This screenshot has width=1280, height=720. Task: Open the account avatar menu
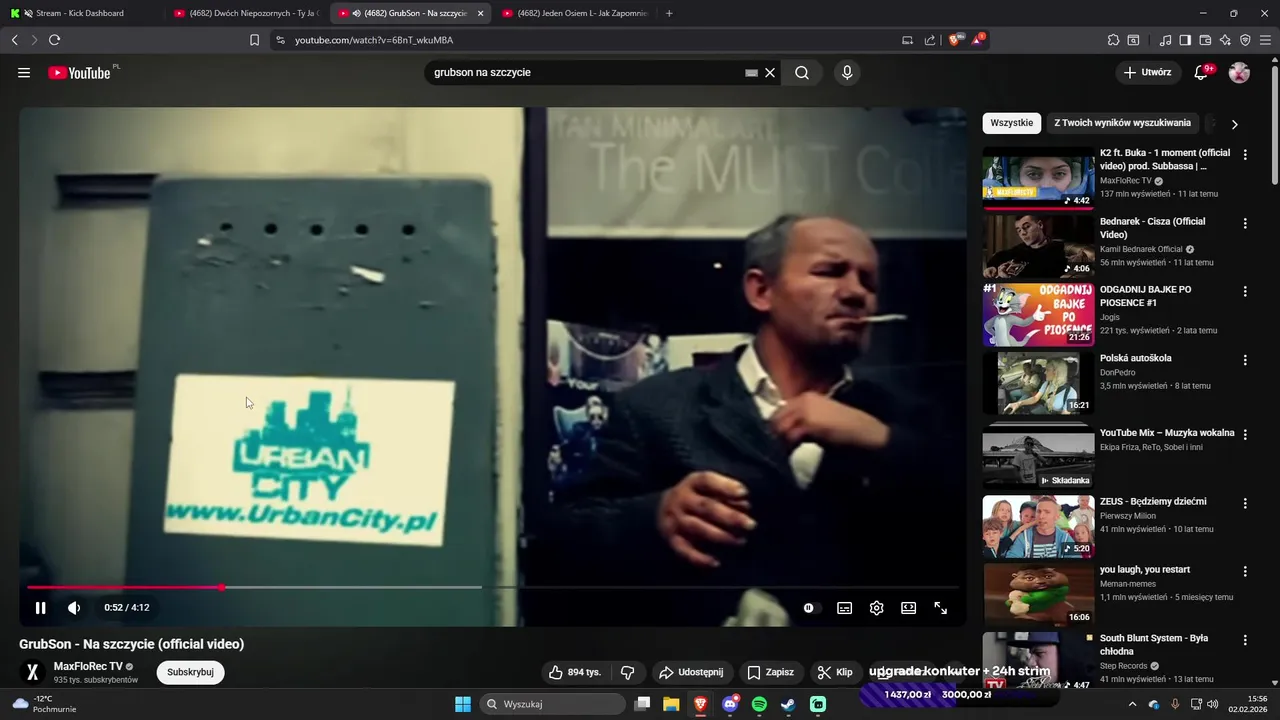(x=1239, y=73)
